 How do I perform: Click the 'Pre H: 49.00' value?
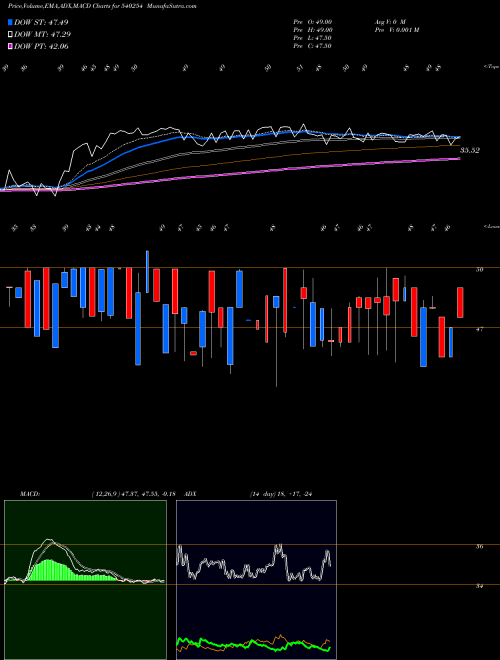[x=313, y=30]
